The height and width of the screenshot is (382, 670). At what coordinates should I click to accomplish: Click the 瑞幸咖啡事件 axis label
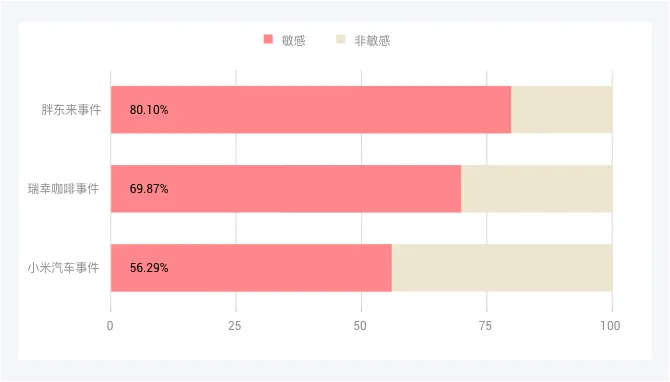tap(63, 189)
